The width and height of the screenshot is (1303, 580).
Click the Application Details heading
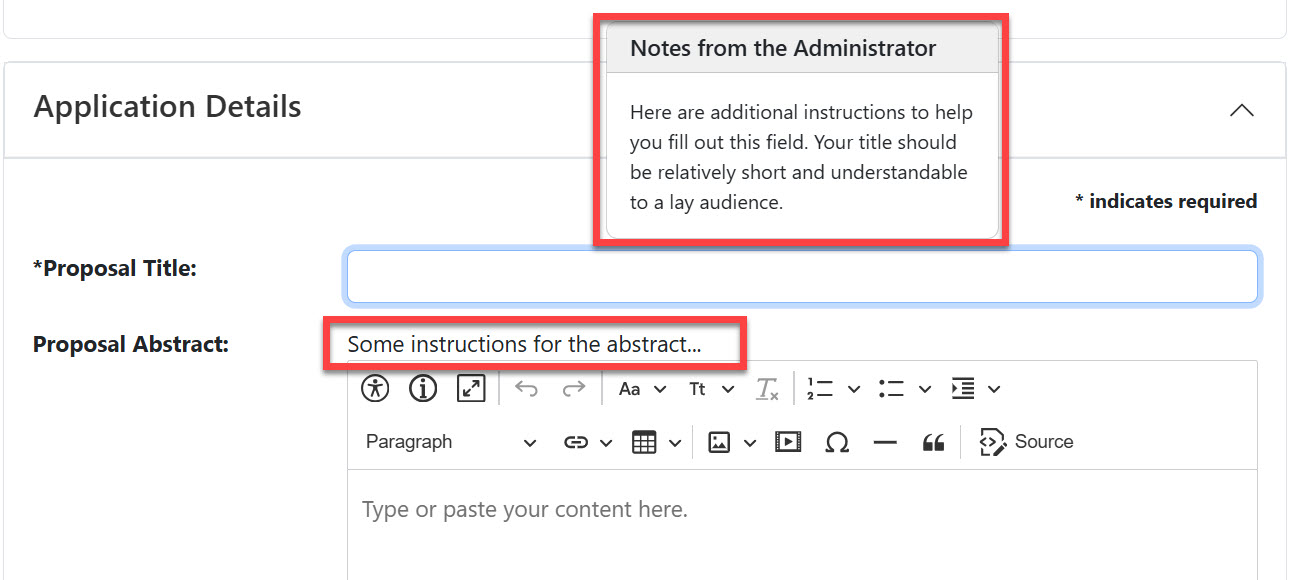(168, 107)
